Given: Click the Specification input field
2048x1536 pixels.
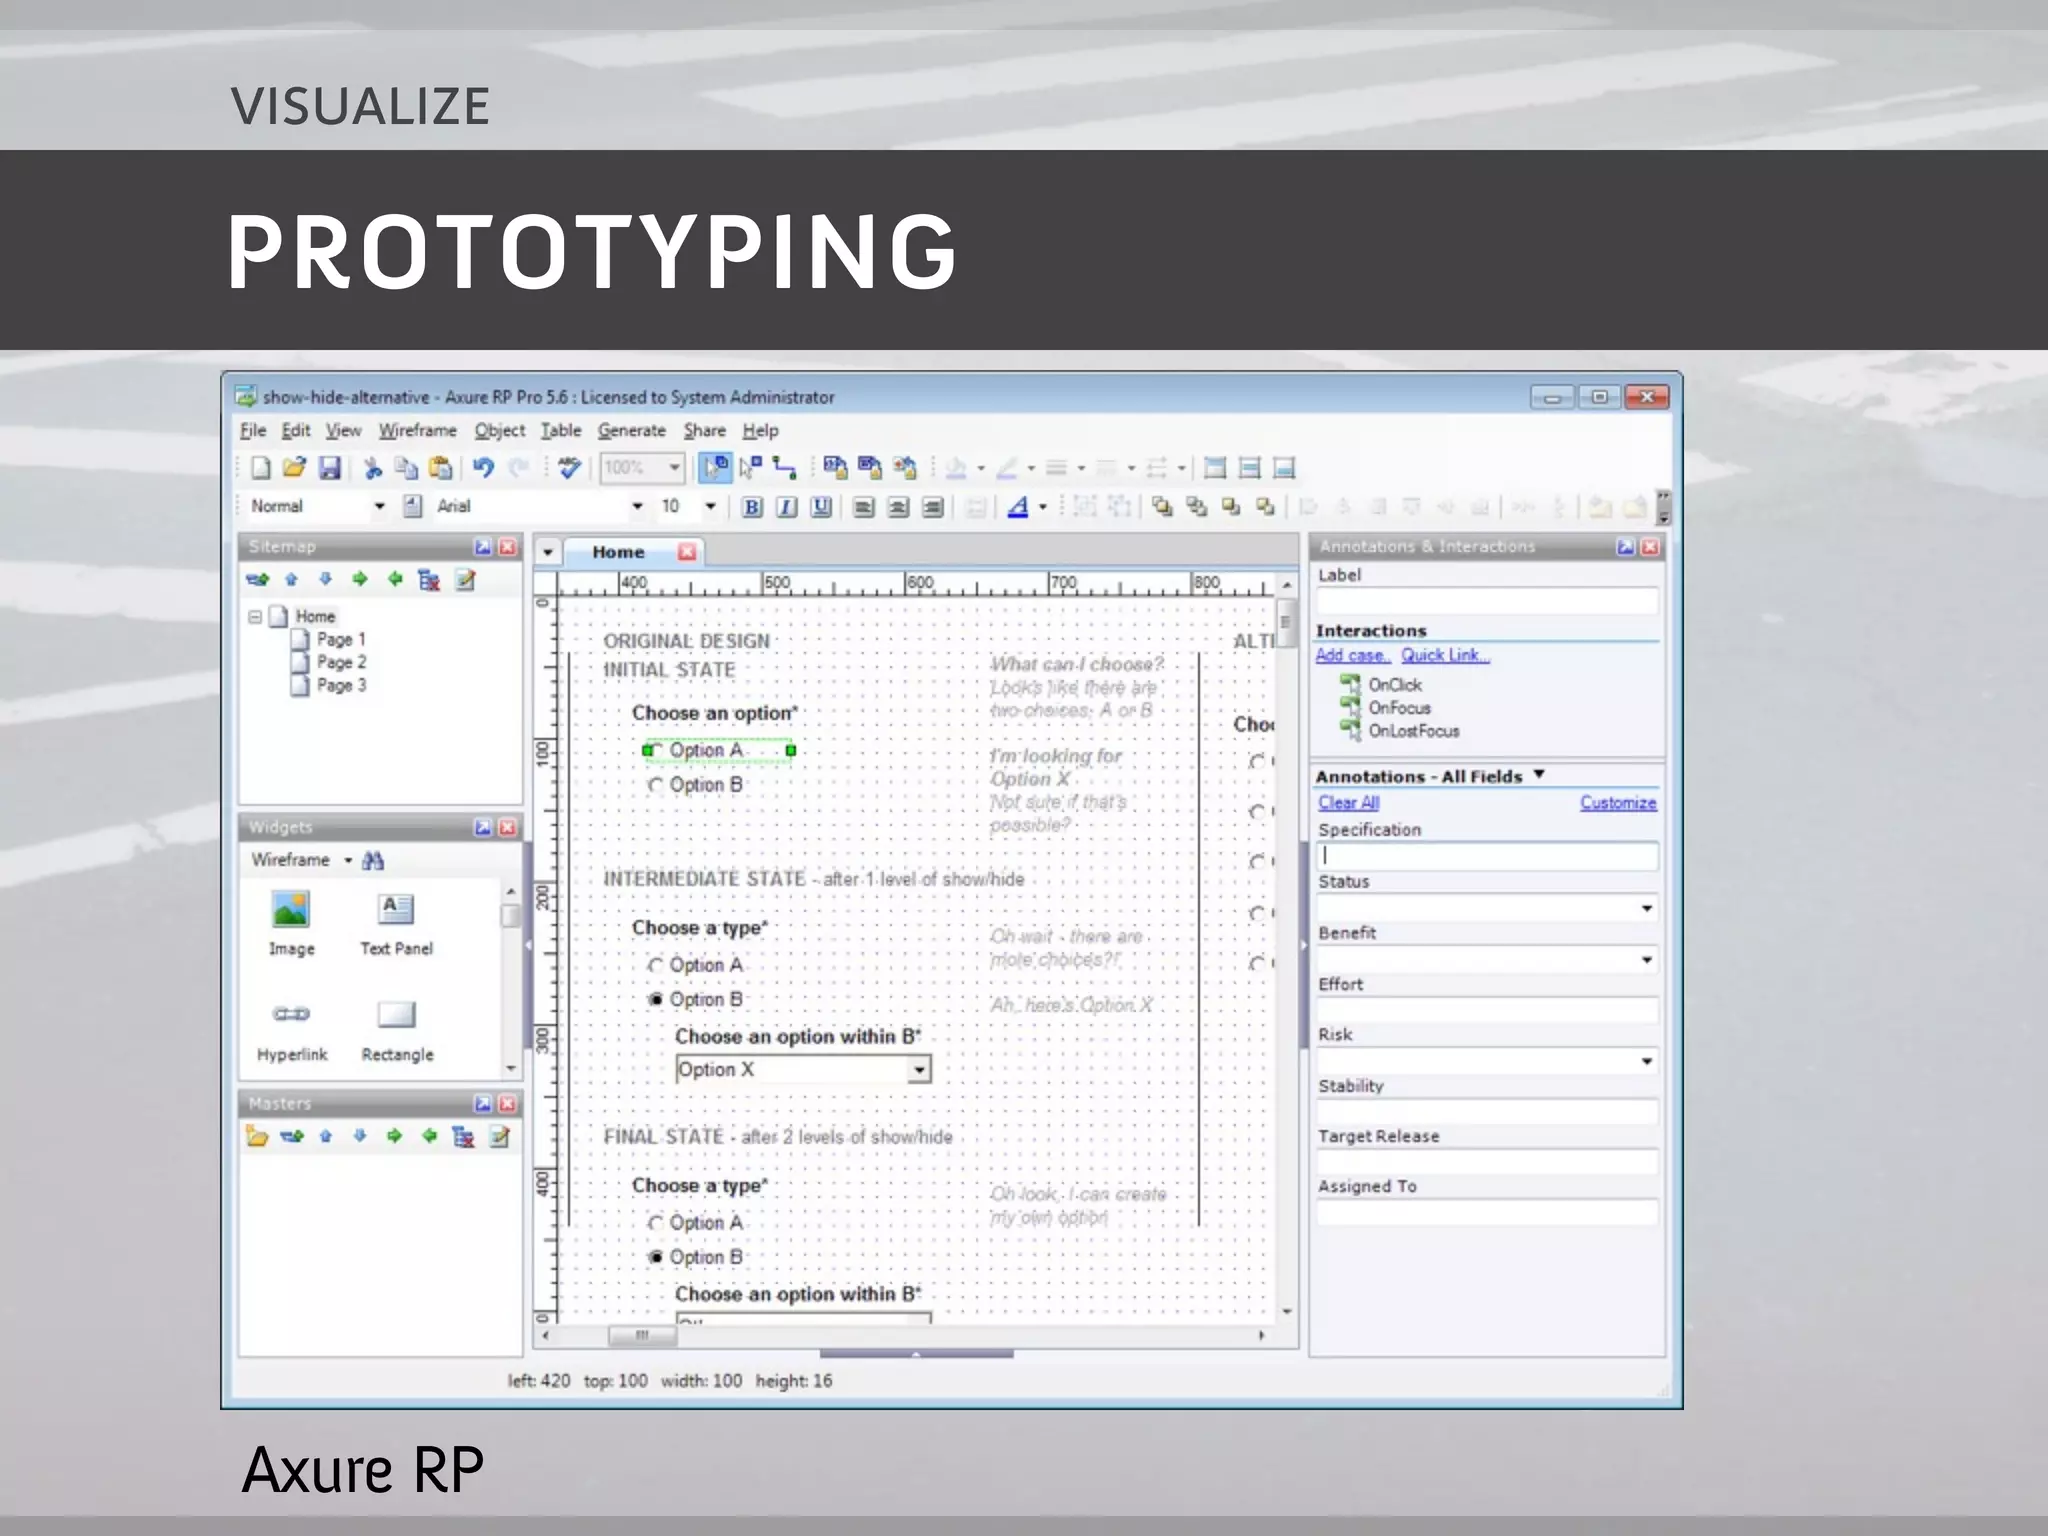Looking at the screenshot, I should click(1487, 856).
